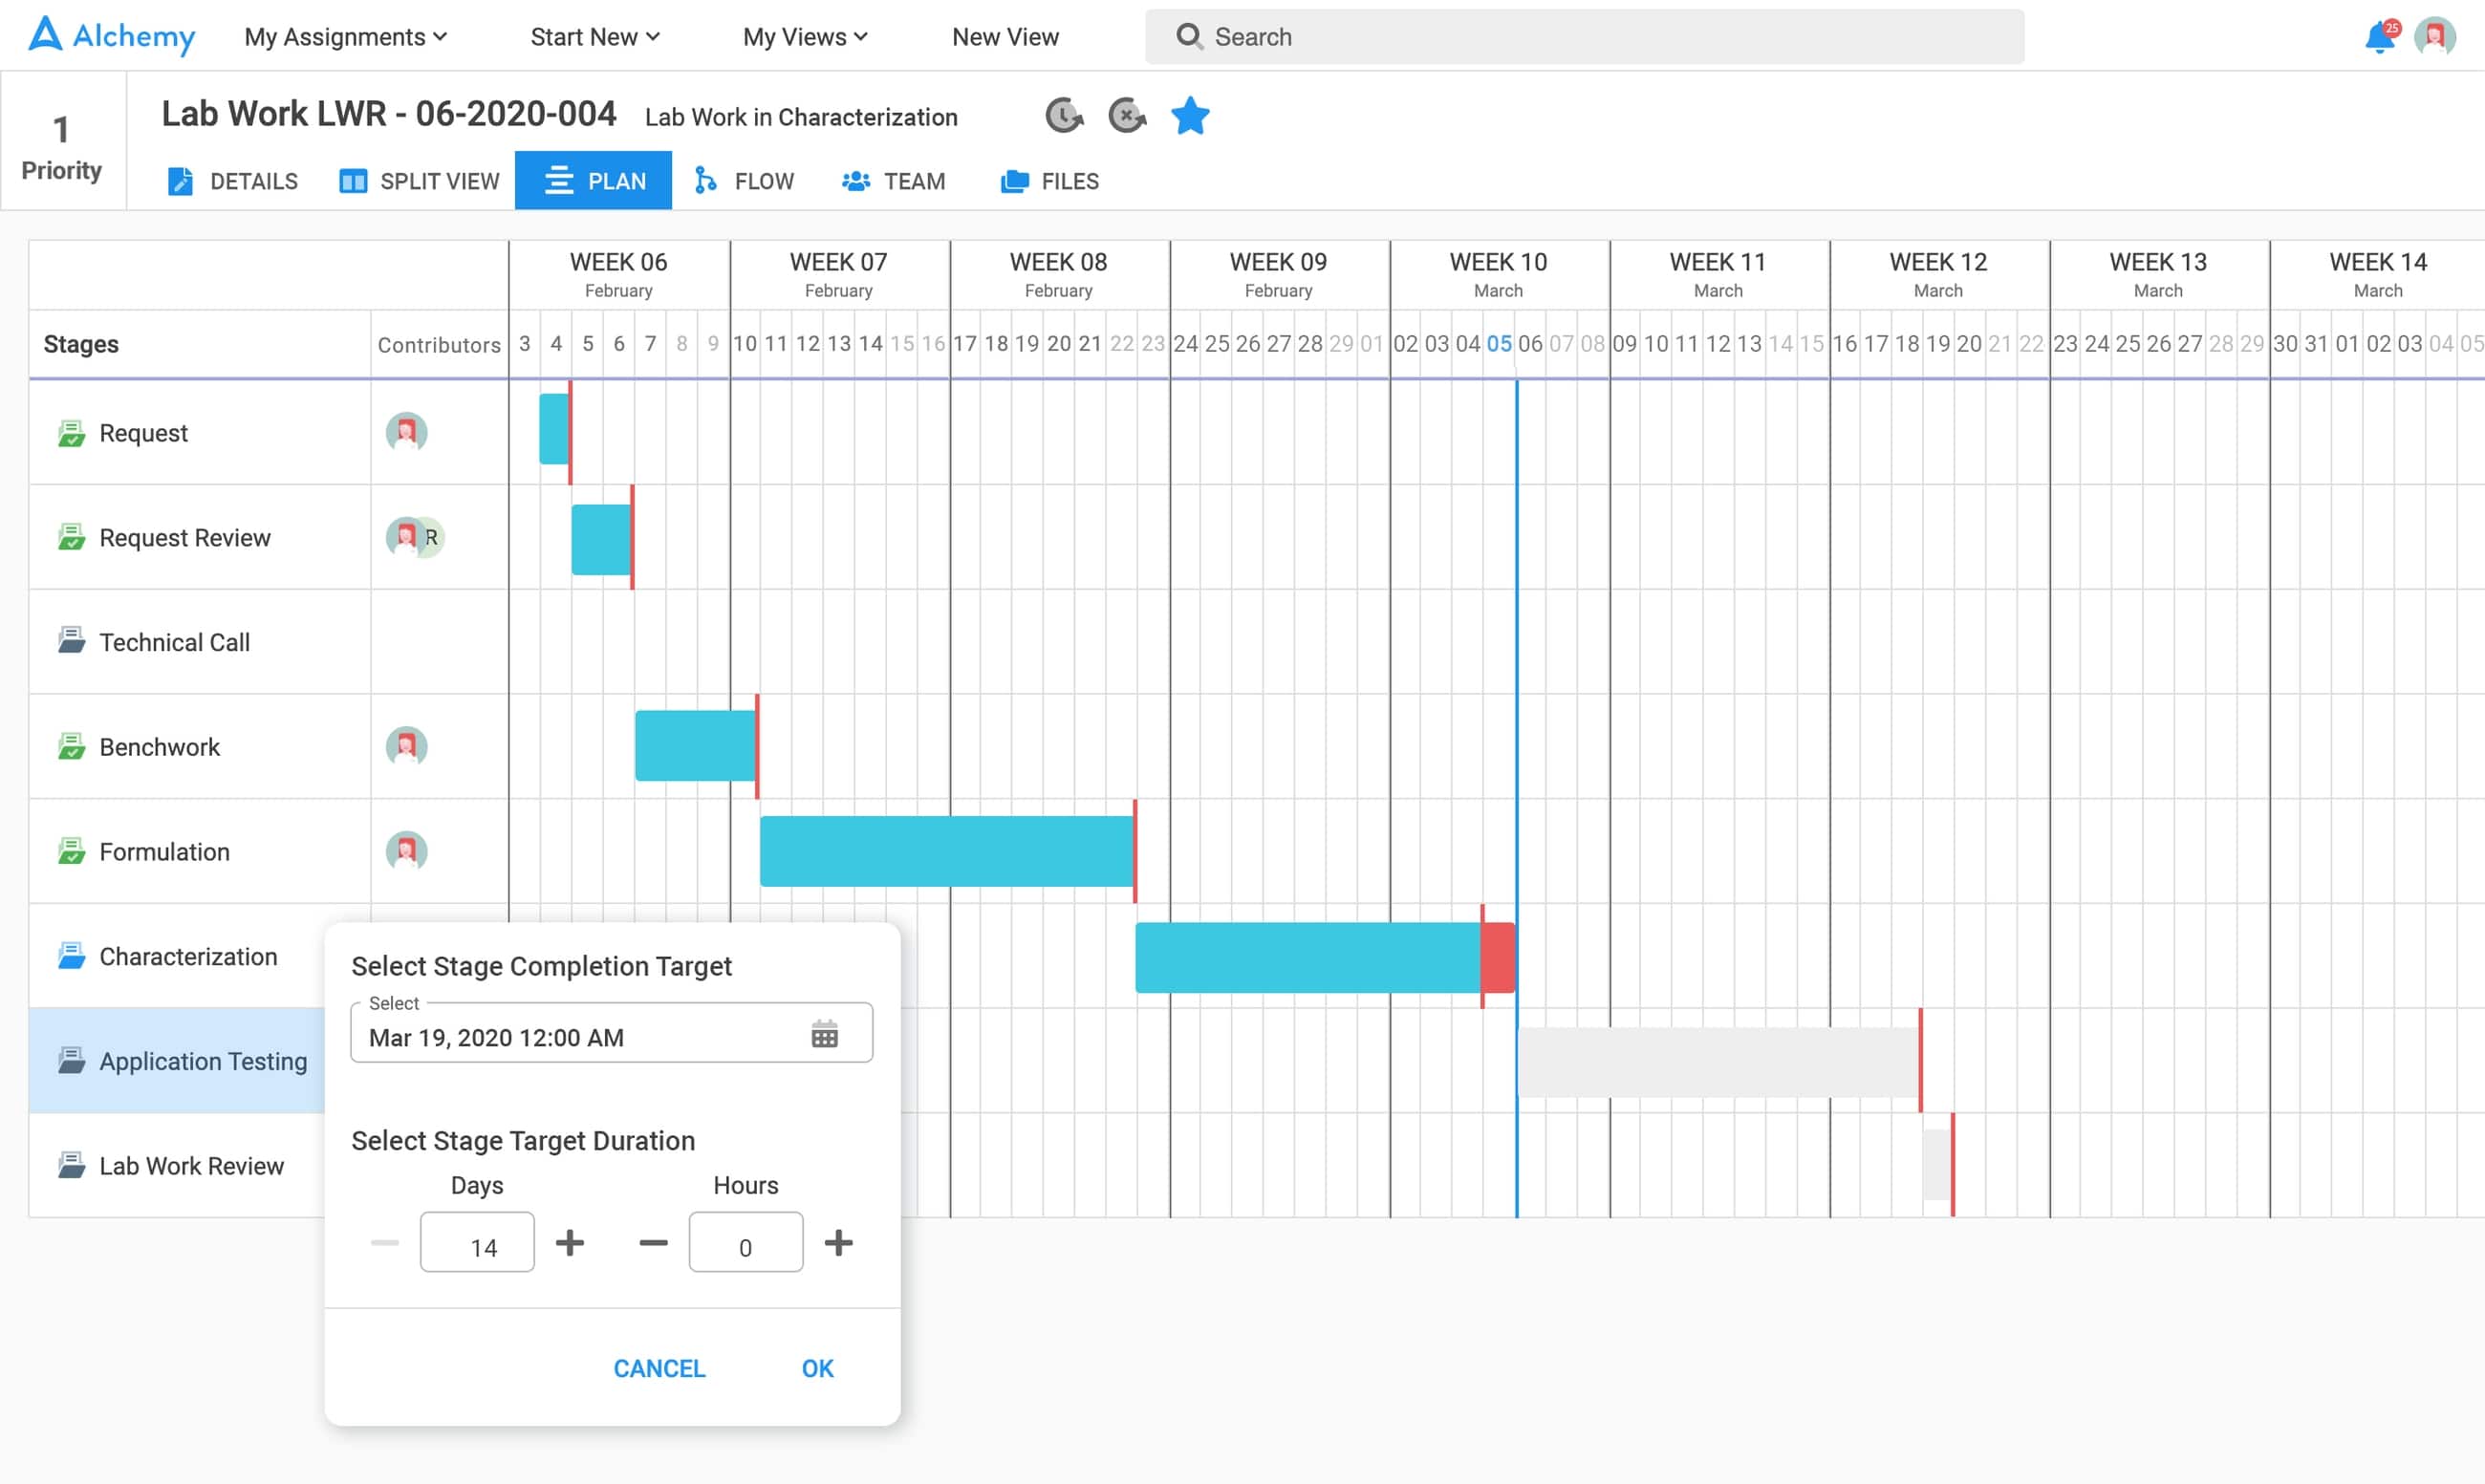
Task: Click the green completed icon beside Request stage
Action: click(71, 432)
